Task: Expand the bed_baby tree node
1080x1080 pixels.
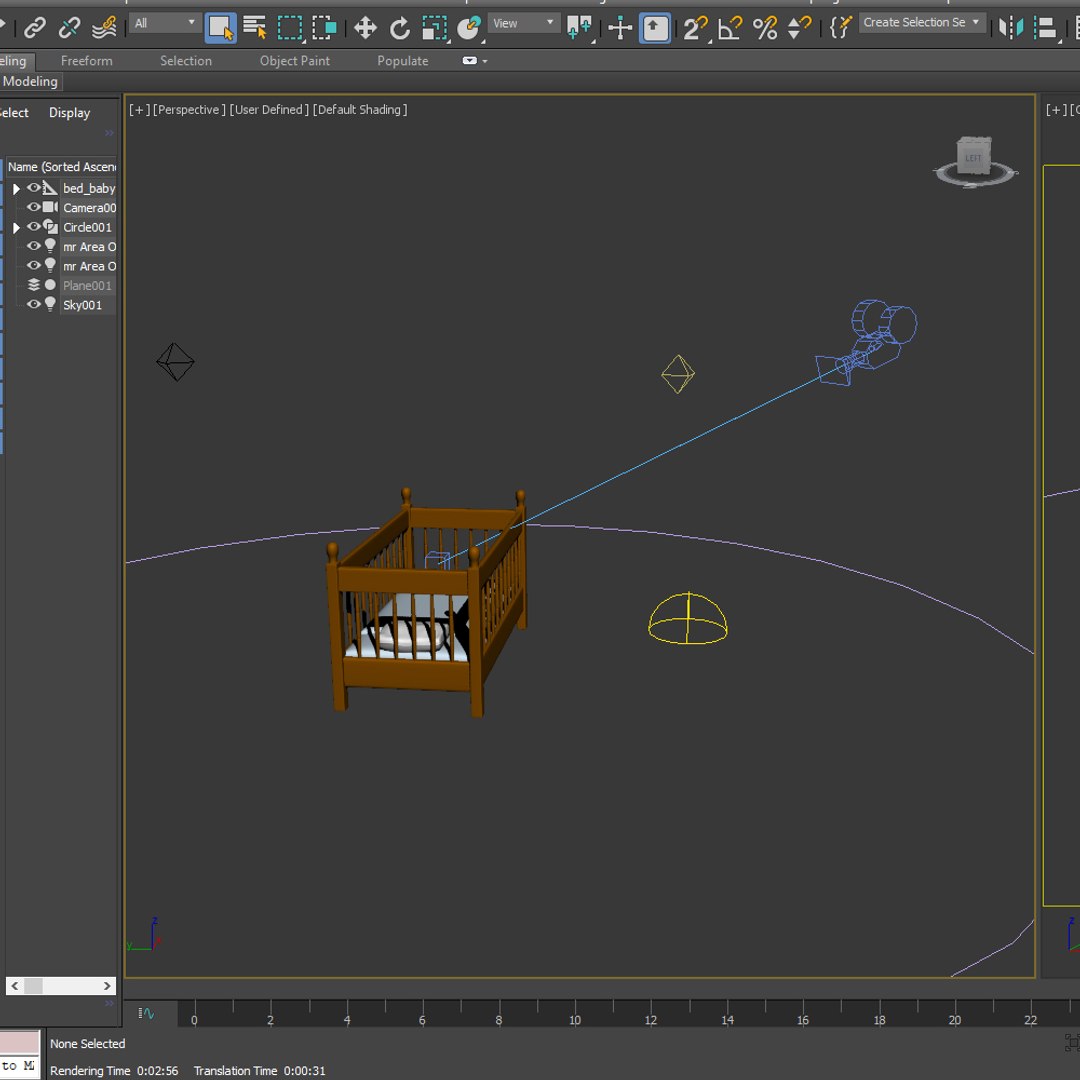Action: pyautogui.click(x=16, y=188)
